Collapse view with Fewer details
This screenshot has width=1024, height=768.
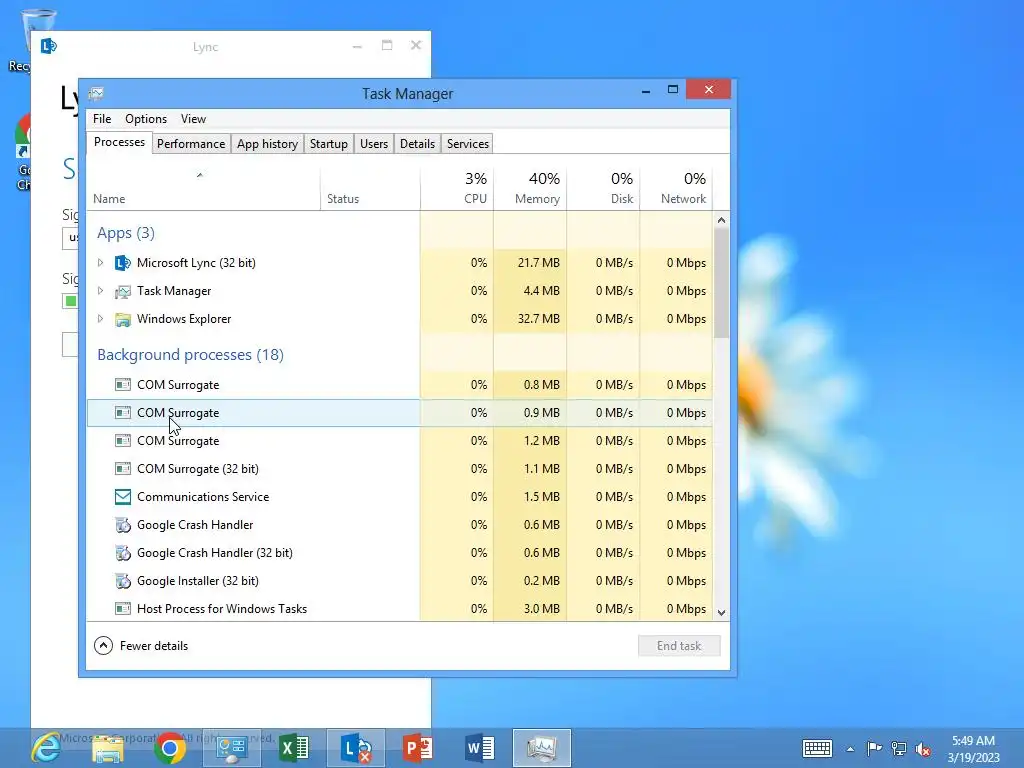point(141,646)
